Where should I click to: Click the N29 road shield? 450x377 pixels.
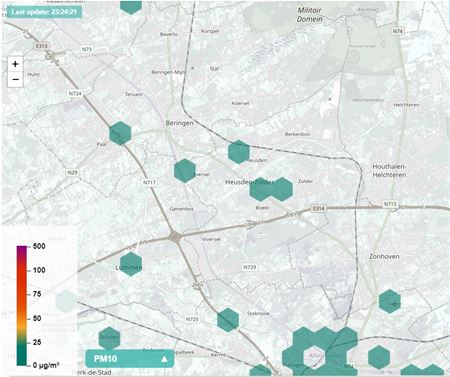coord(72,172)
